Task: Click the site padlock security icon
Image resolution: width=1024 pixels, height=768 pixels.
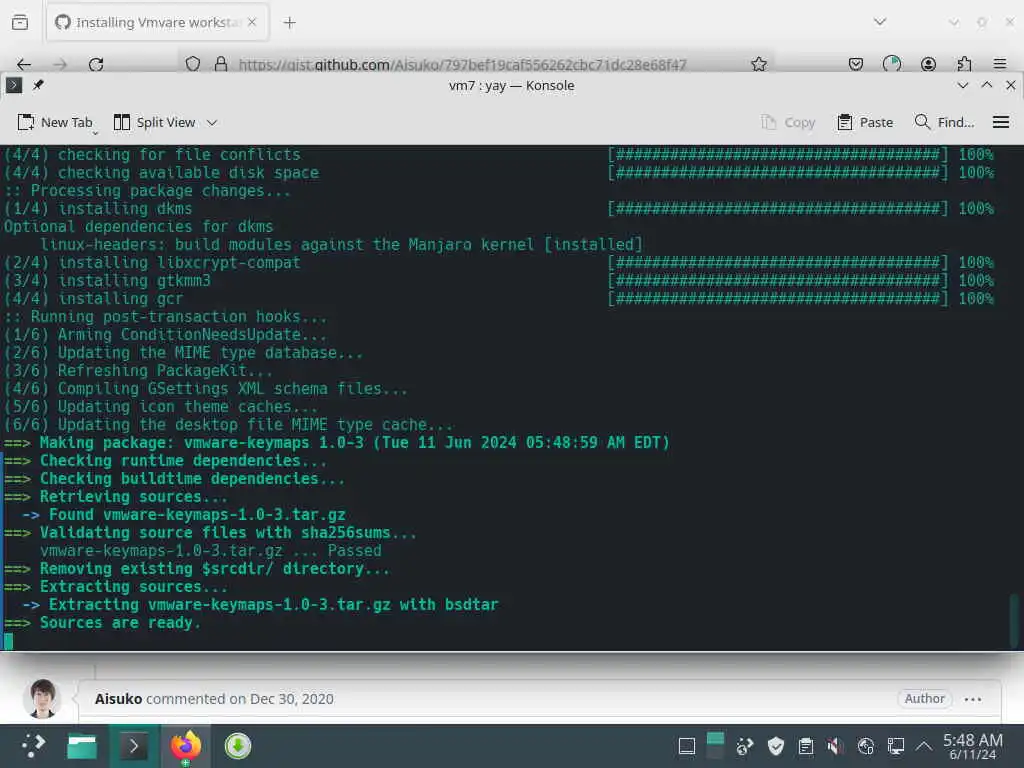Action: (x=221, y=64)
